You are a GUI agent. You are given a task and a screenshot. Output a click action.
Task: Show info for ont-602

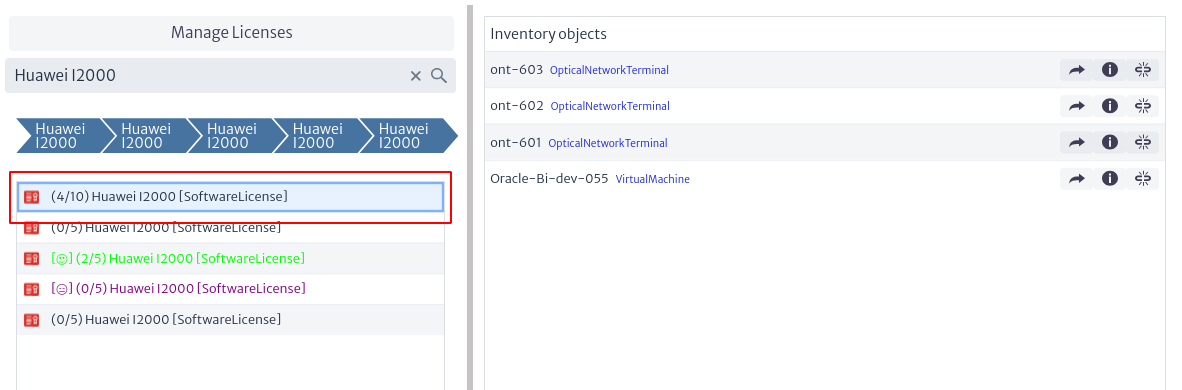(x=1110, y=106)
